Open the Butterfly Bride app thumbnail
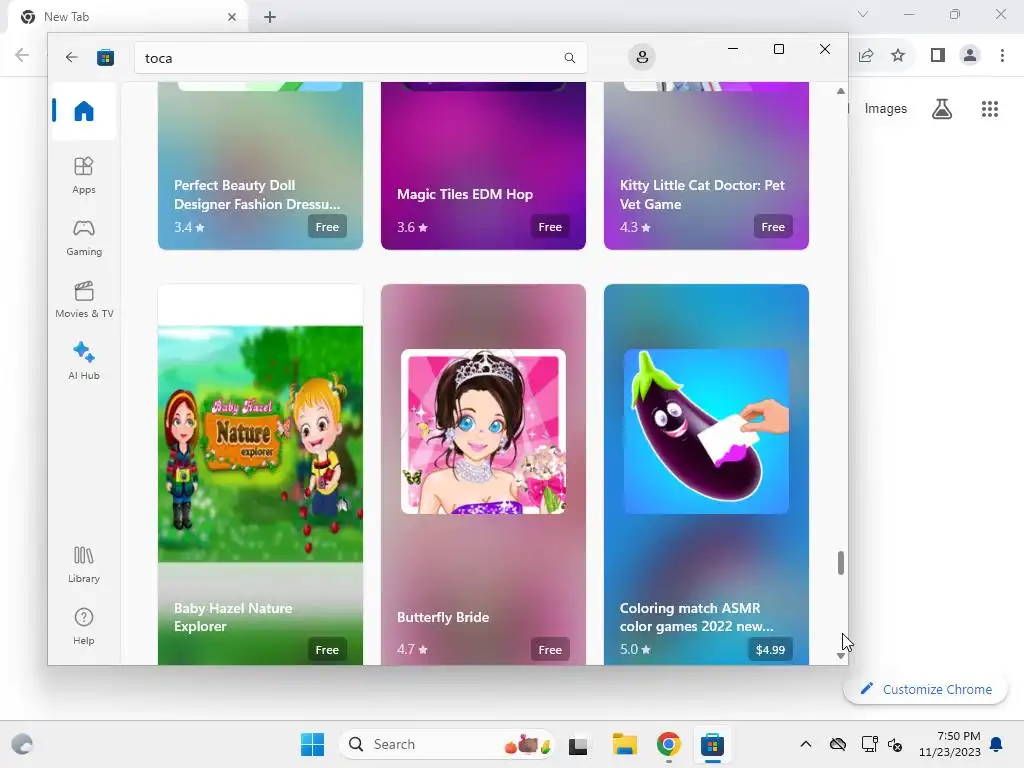 [x=483, y=432]
